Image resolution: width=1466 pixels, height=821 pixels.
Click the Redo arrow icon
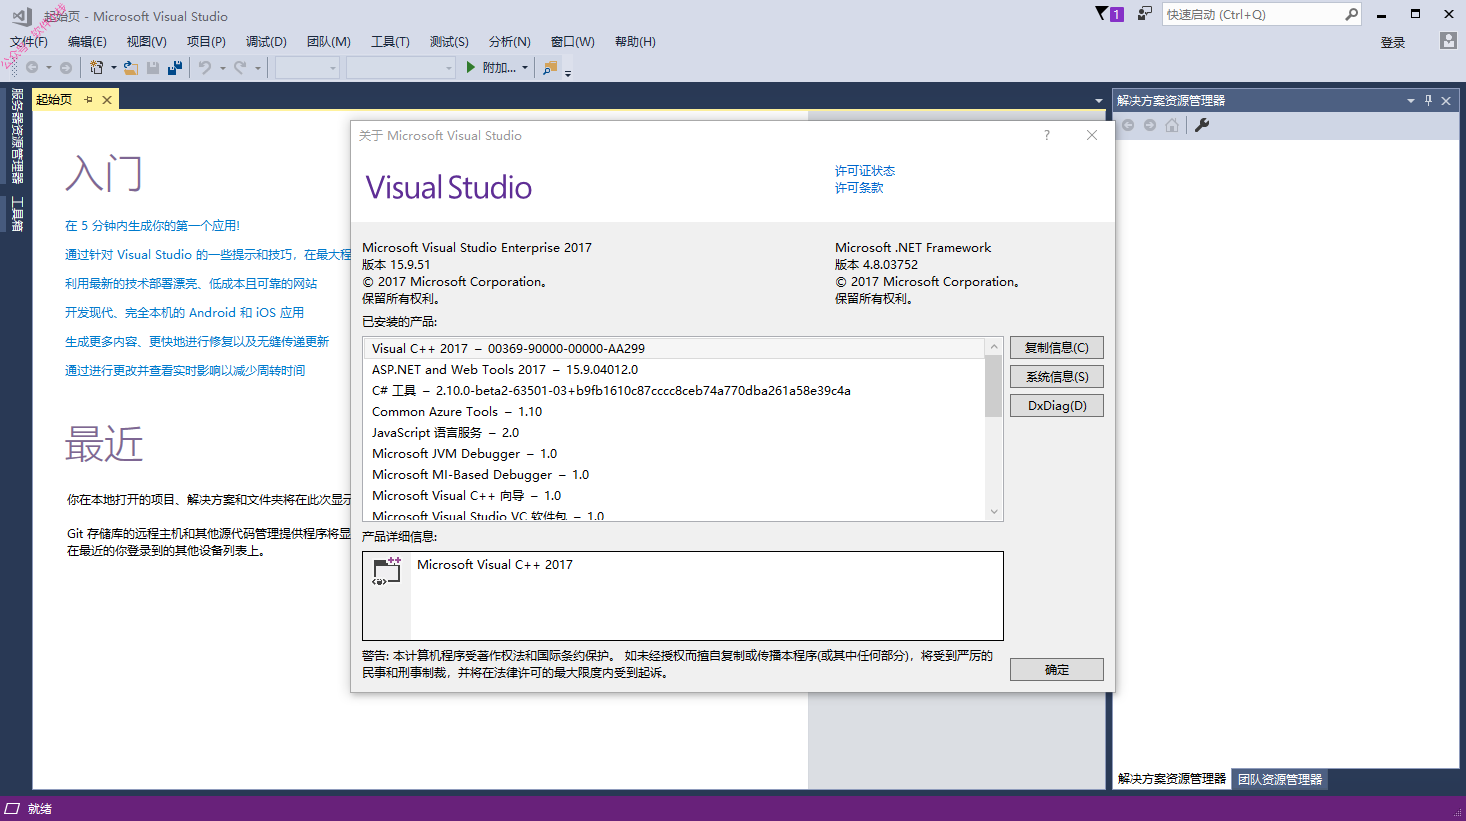[240, 68]
